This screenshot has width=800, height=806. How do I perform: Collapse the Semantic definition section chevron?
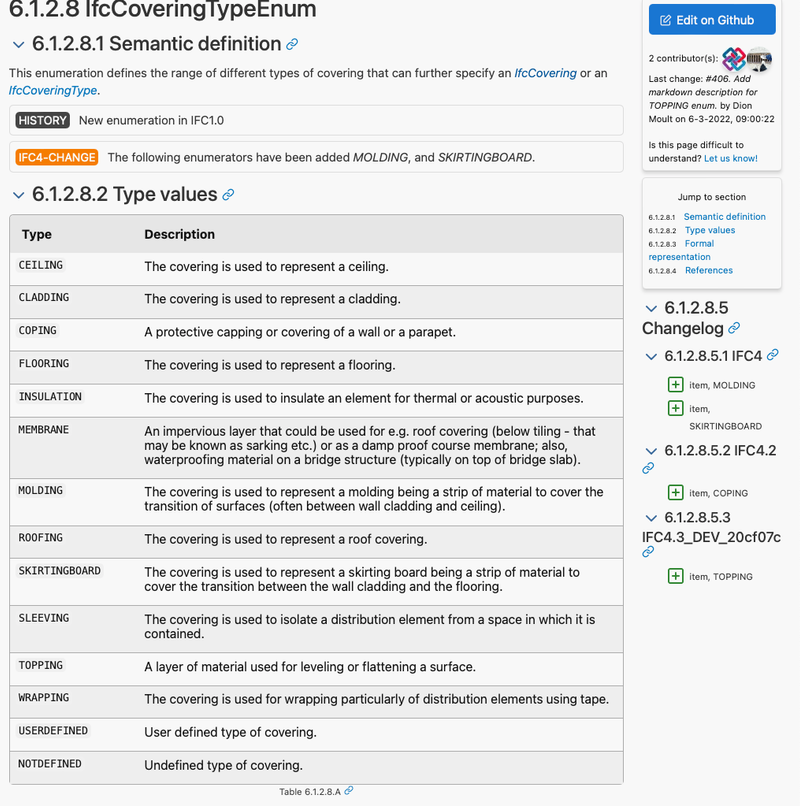point(17,44)
